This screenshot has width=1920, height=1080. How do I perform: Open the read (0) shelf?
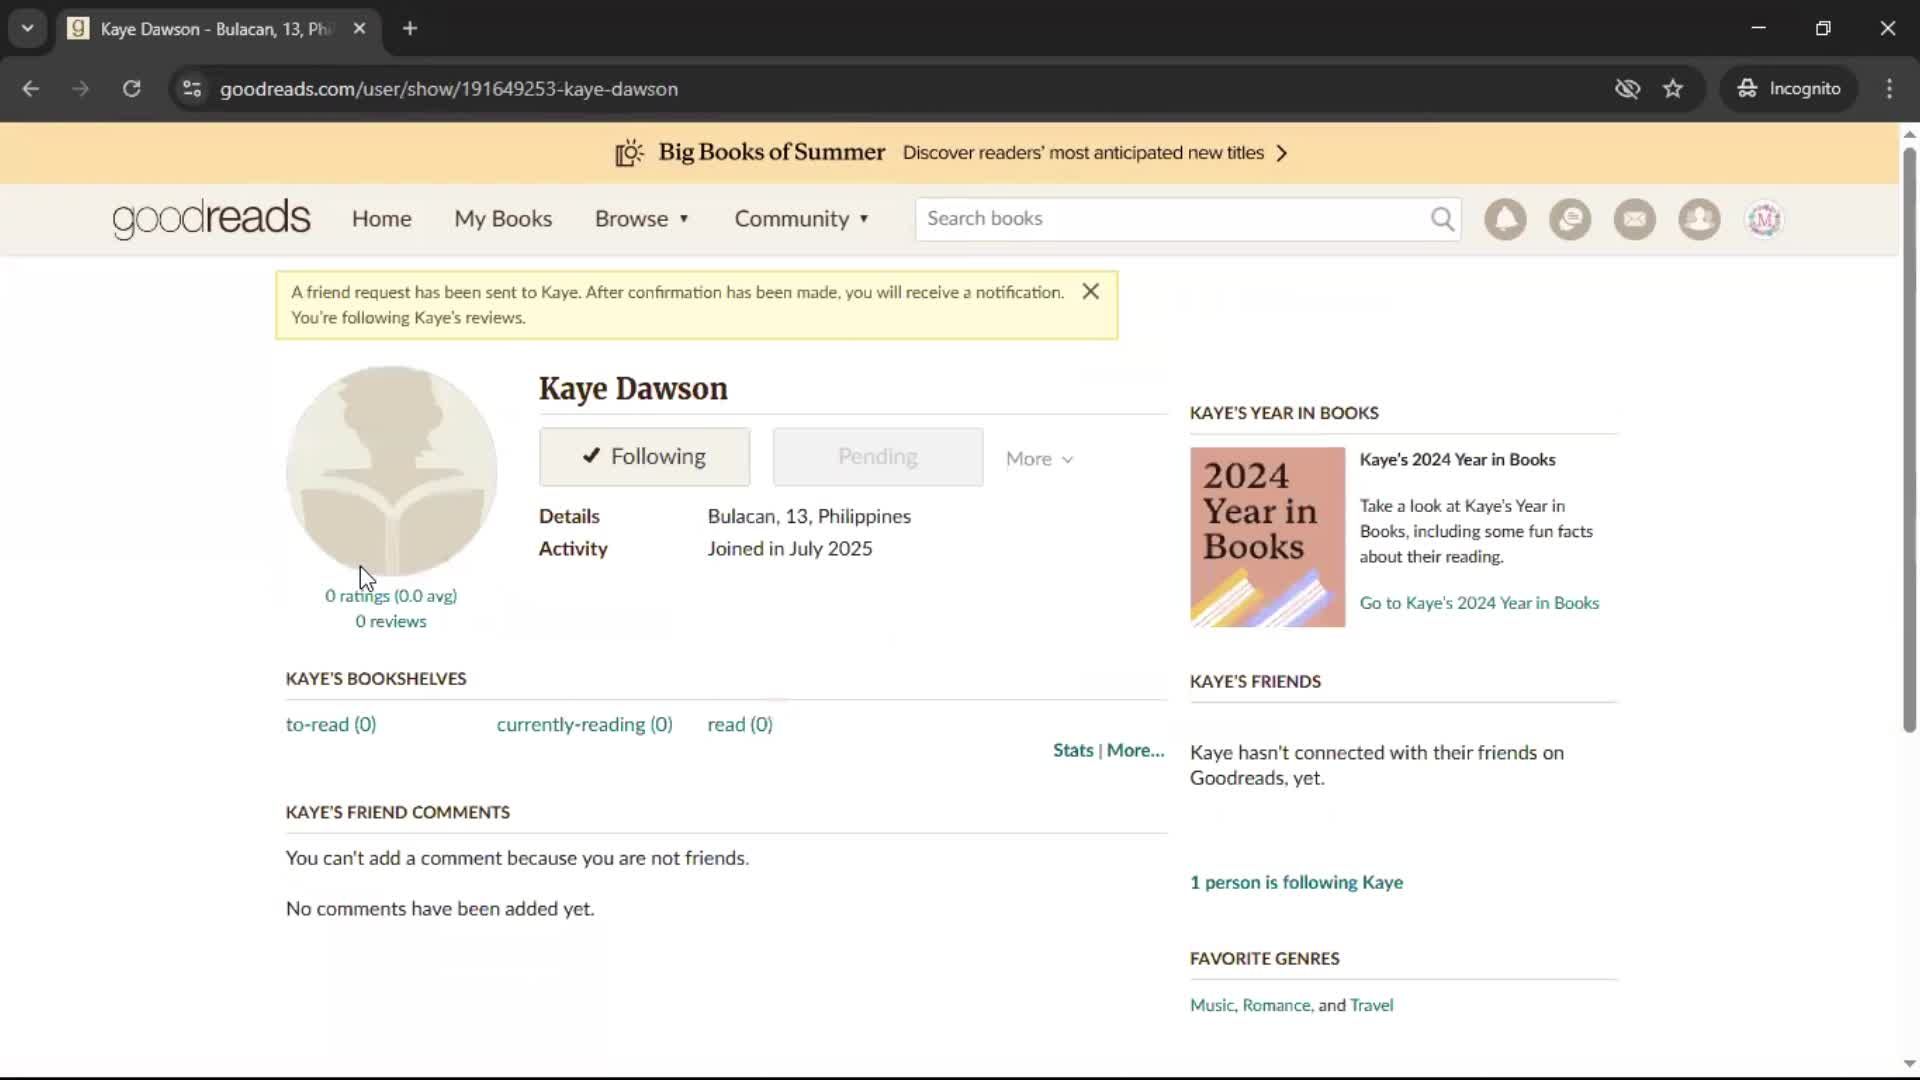(740, 725)
